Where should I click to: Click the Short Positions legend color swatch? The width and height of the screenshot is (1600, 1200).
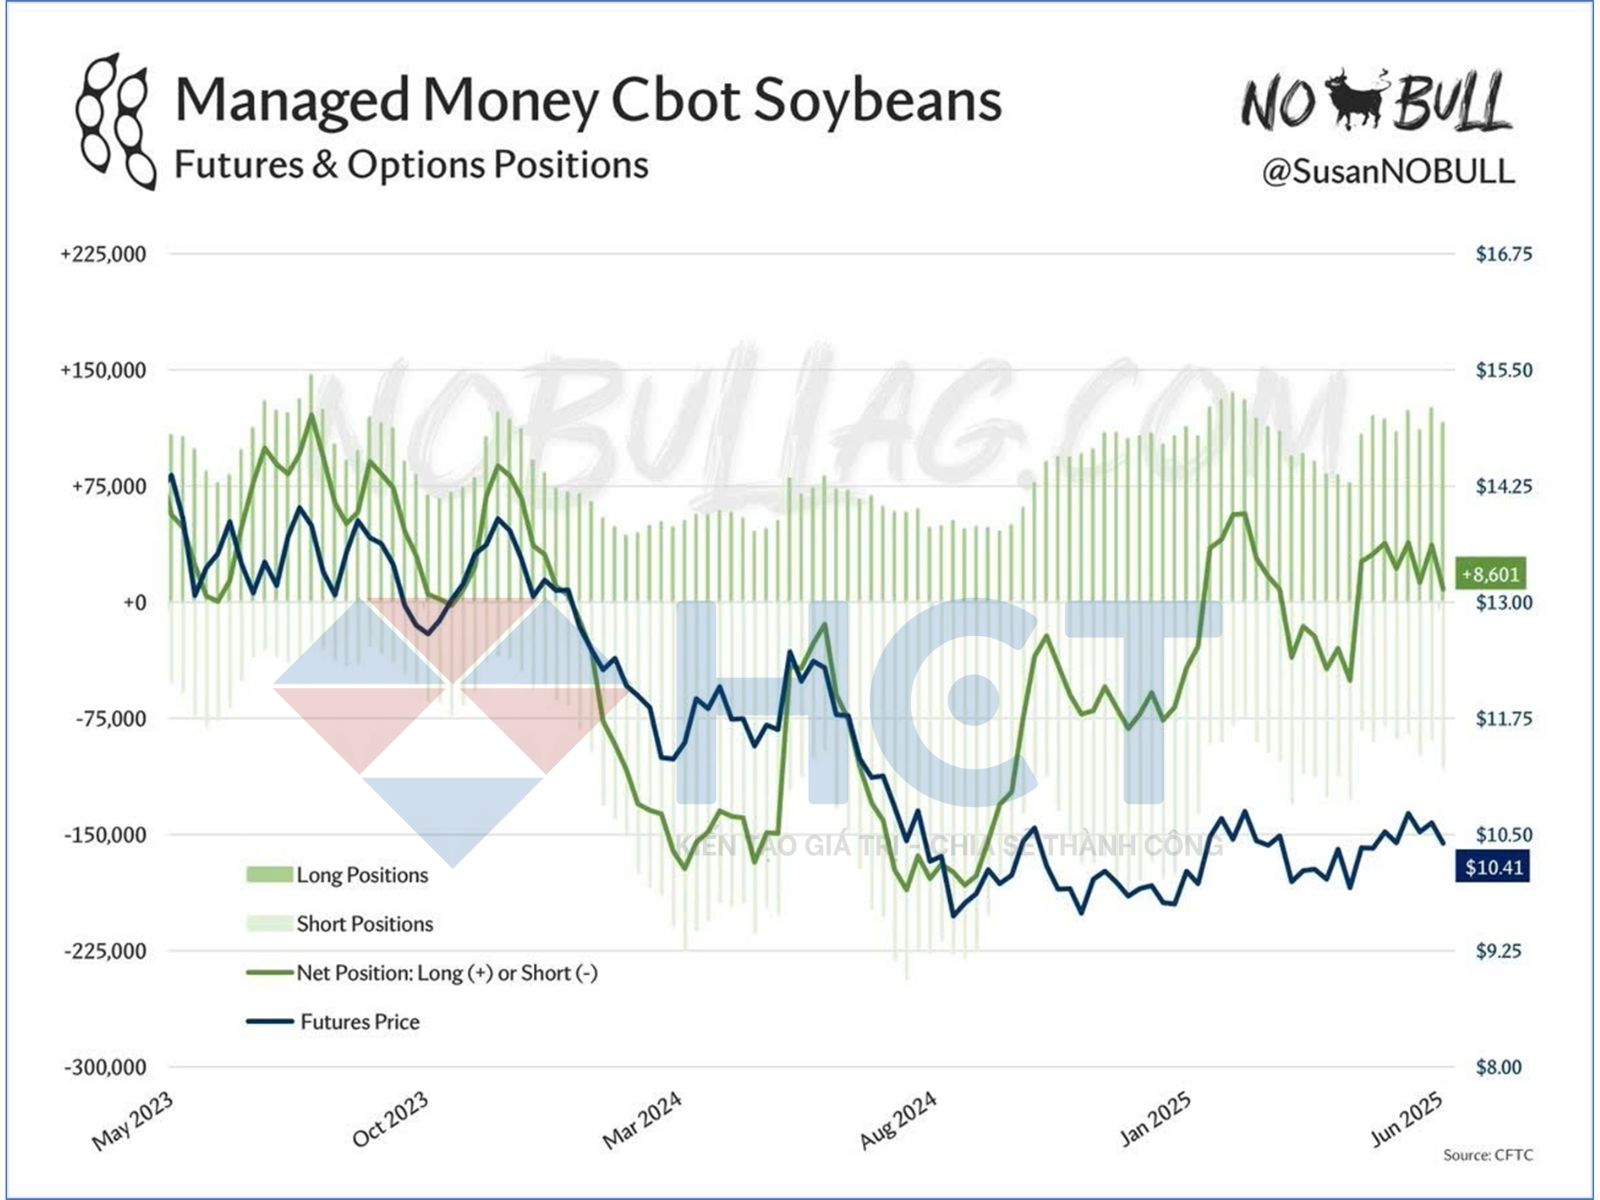tap(269, 924)
